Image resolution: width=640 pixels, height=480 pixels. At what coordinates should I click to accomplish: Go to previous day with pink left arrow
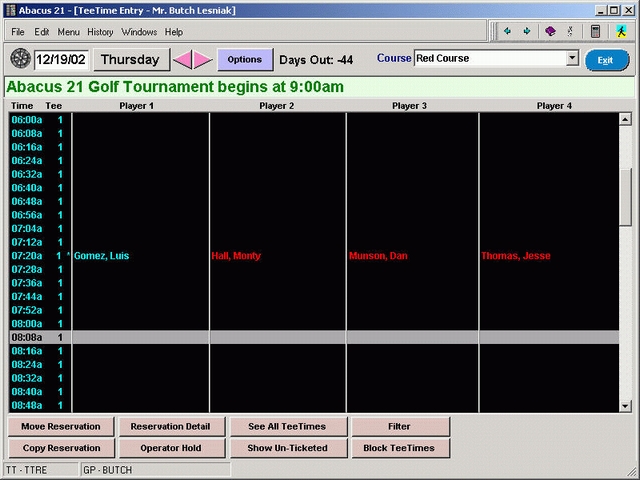pyautogui.click(x=182, y=60)
